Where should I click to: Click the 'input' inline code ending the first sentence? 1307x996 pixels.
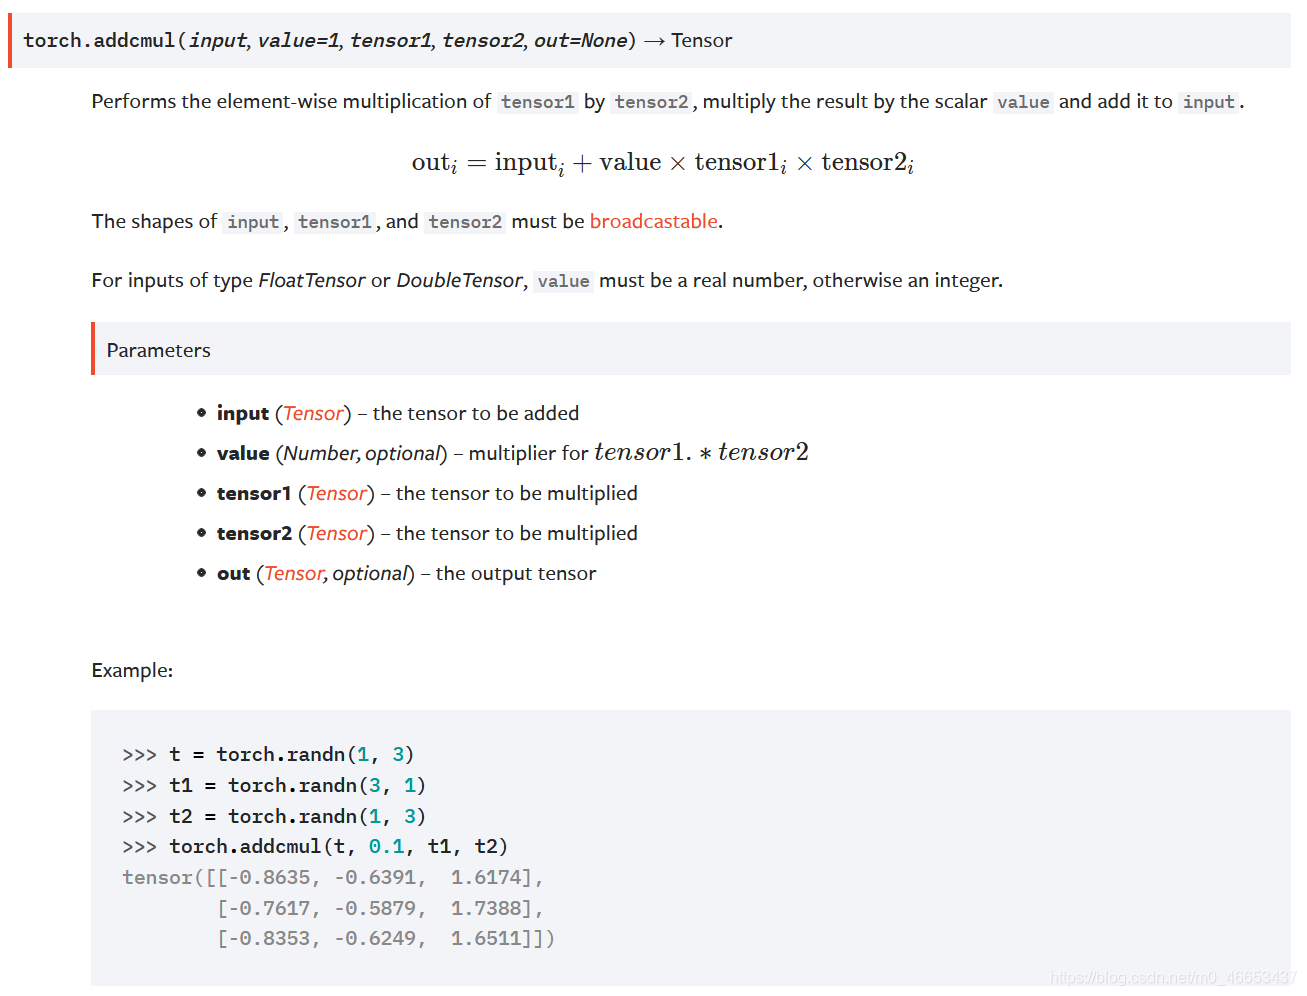point(1209,102)
